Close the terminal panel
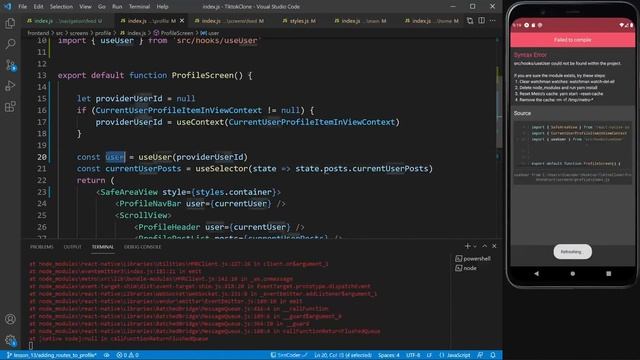 [x=494, y=246]
